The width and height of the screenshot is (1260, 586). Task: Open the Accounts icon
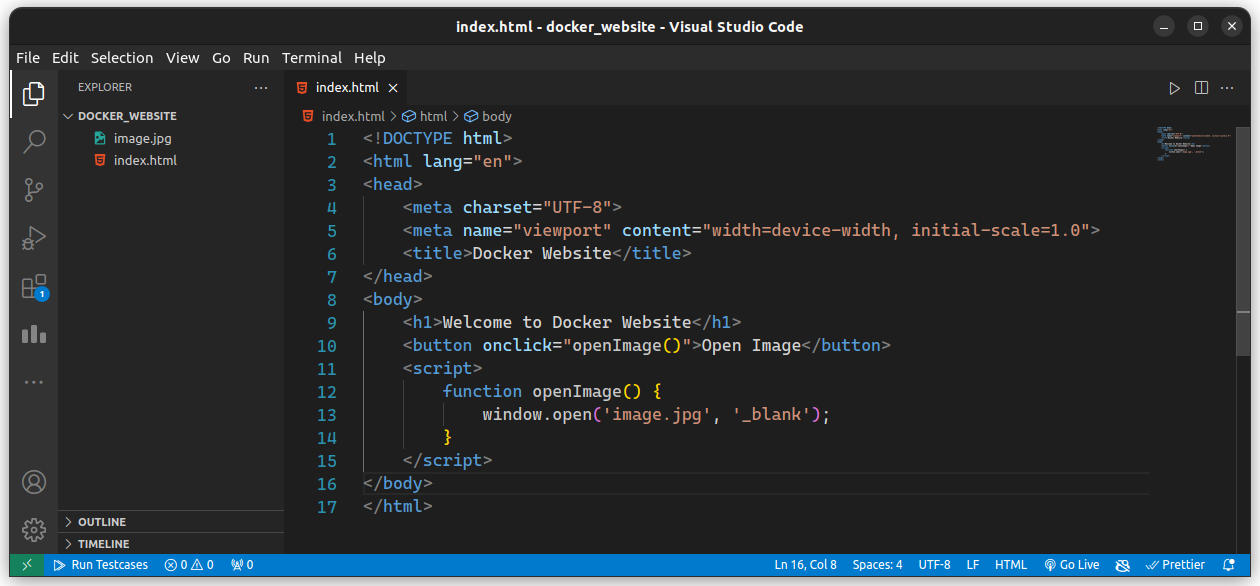(34, 482)
